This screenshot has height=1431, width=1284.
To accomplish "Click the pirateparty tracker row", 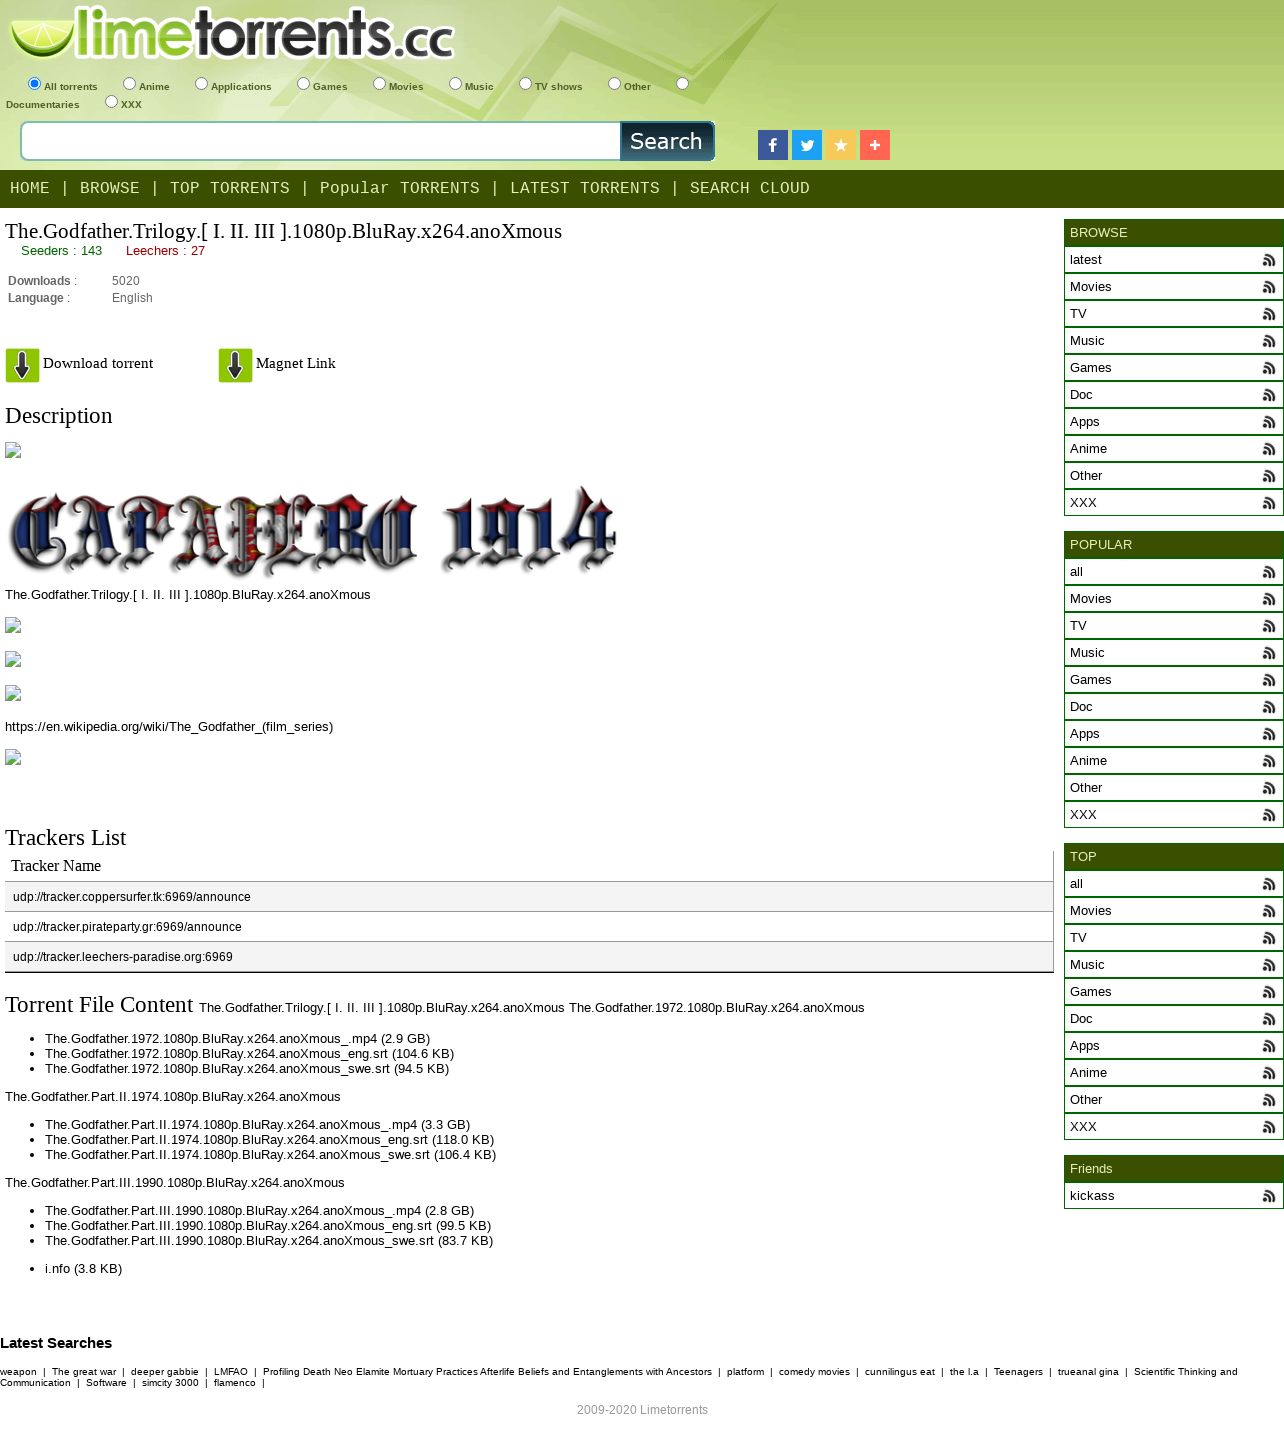I will pyautogui.click(x=529, y=927).
